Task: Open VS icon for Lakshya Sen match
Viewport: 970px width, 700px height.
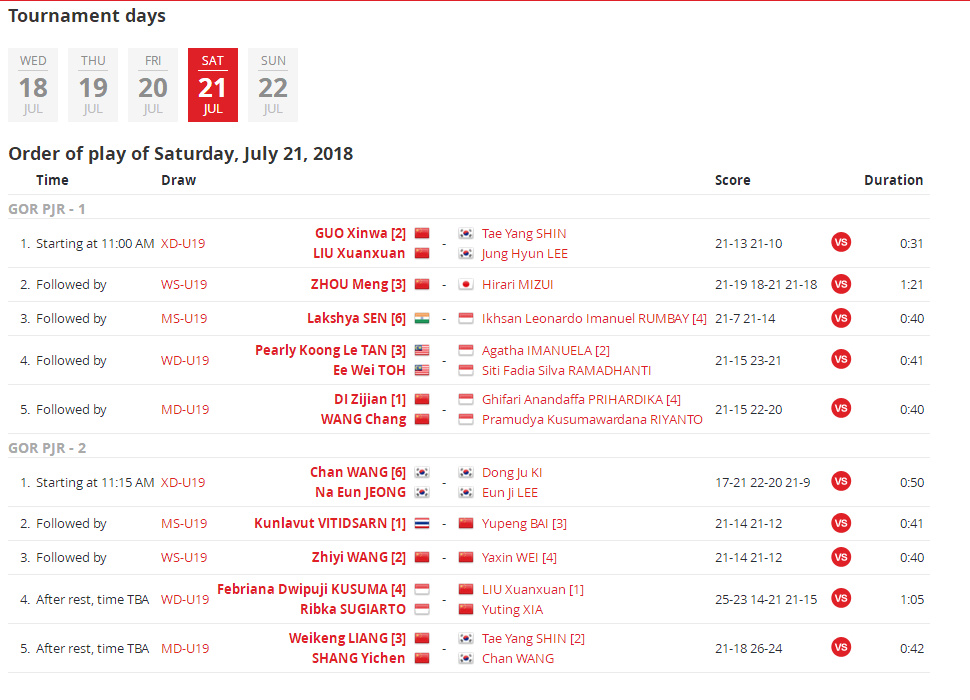Action: (x=841, y=318)
